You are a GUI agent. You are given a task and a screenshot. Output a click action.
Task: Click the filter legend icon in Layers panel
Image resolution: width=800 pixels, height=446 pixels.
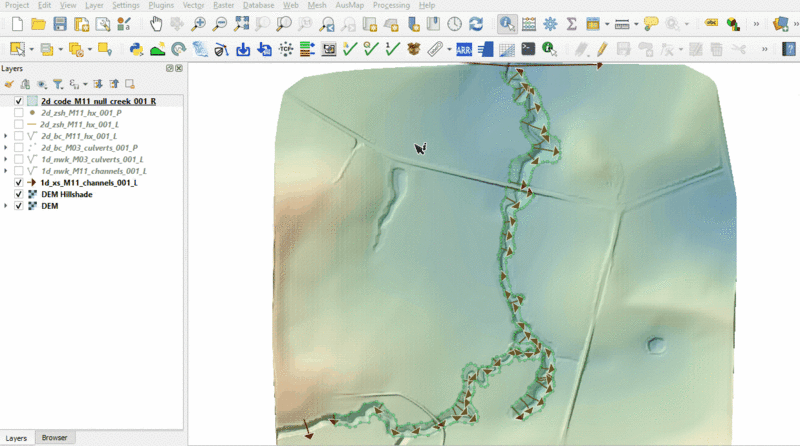point(57,84)
